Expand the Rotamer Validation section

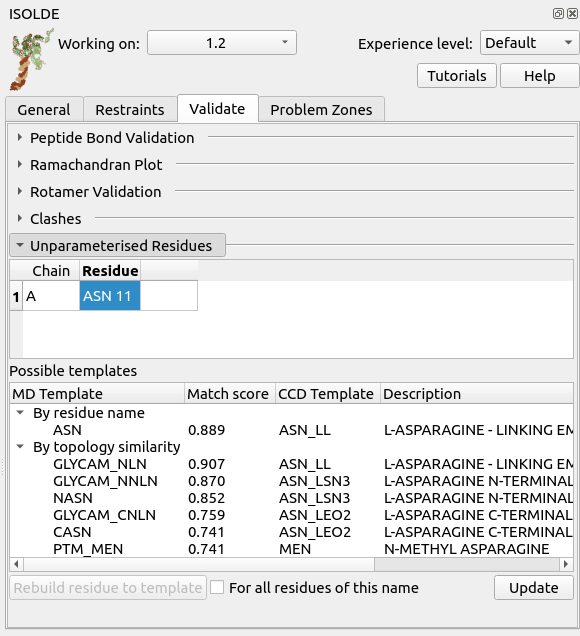(x=20, y=191)
